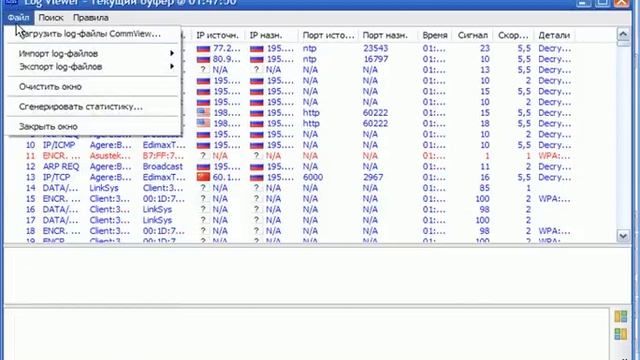This screenshot has width=640, height=360.
Task: Sort by Скор... column header
Action: coord(513,36)
